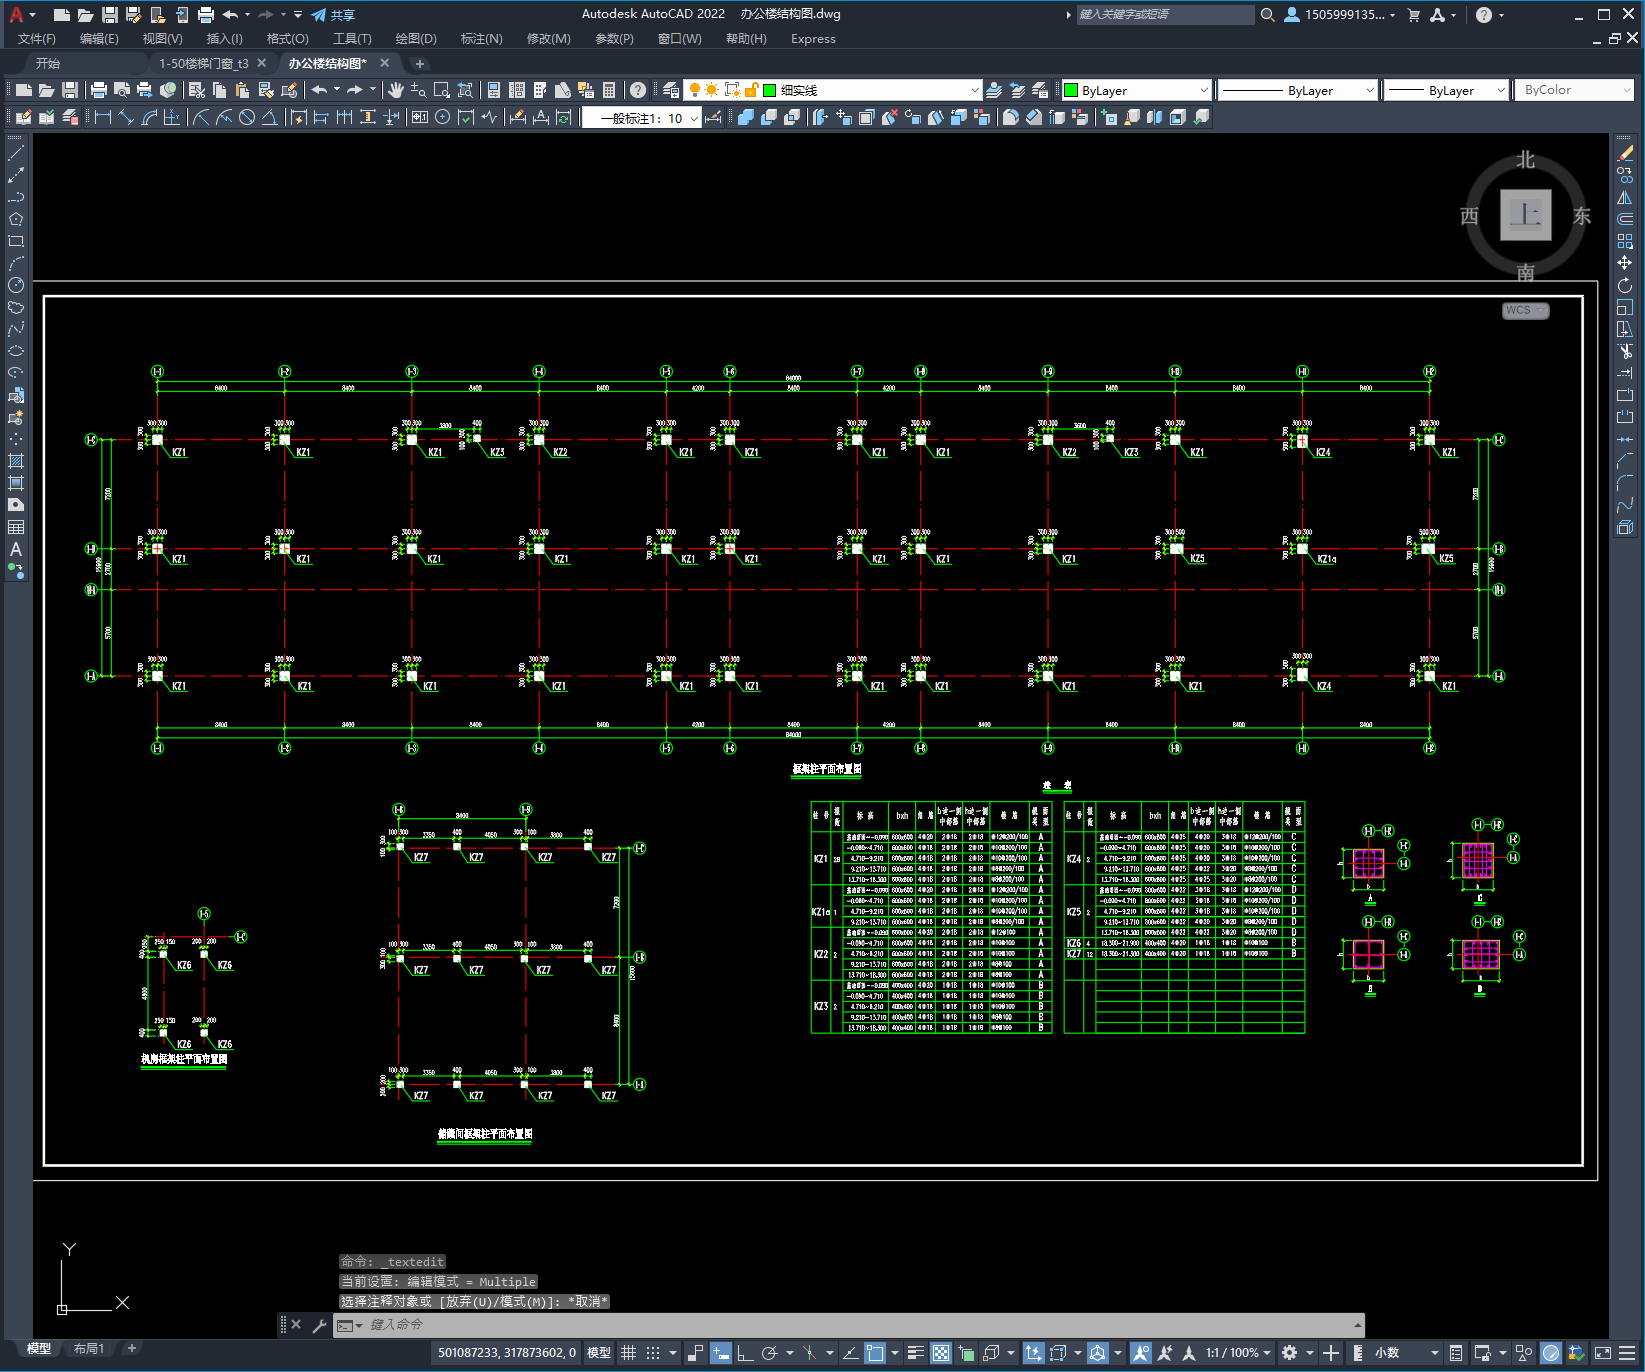Toggle the drawing grid display
This screenshot has width=1645, height=1372.
(628, 1353)
